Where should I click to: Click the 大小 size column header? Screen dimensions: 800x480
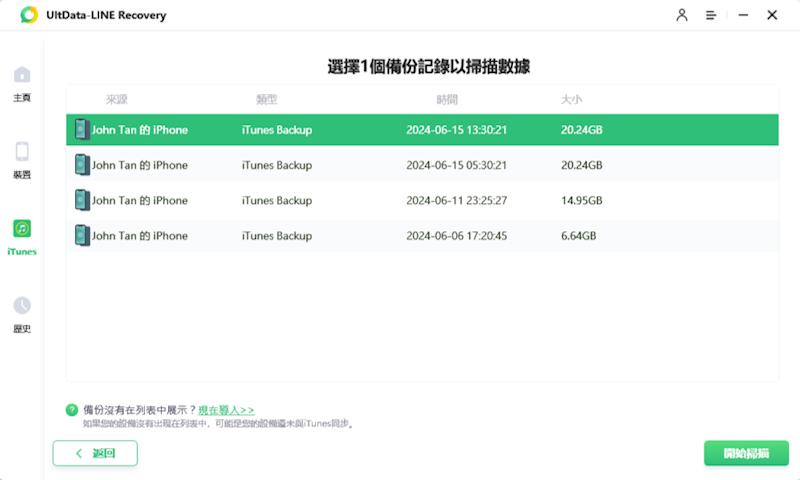coord(571,100)
